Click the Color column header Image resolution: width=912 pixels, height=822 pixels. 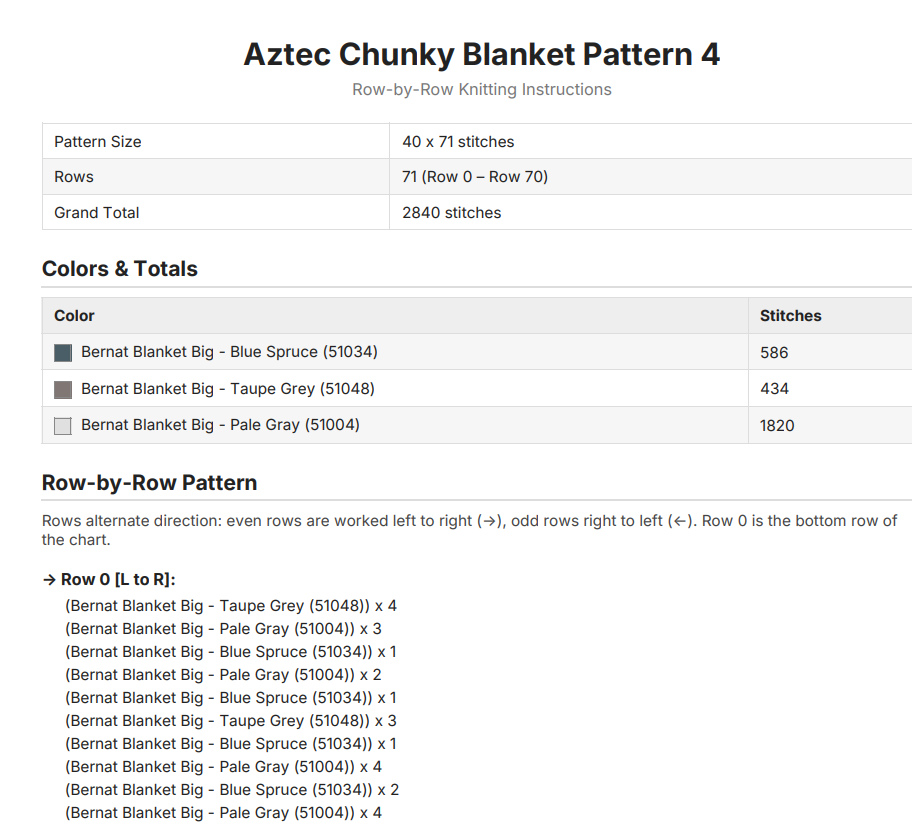click(x=395, y=315)
